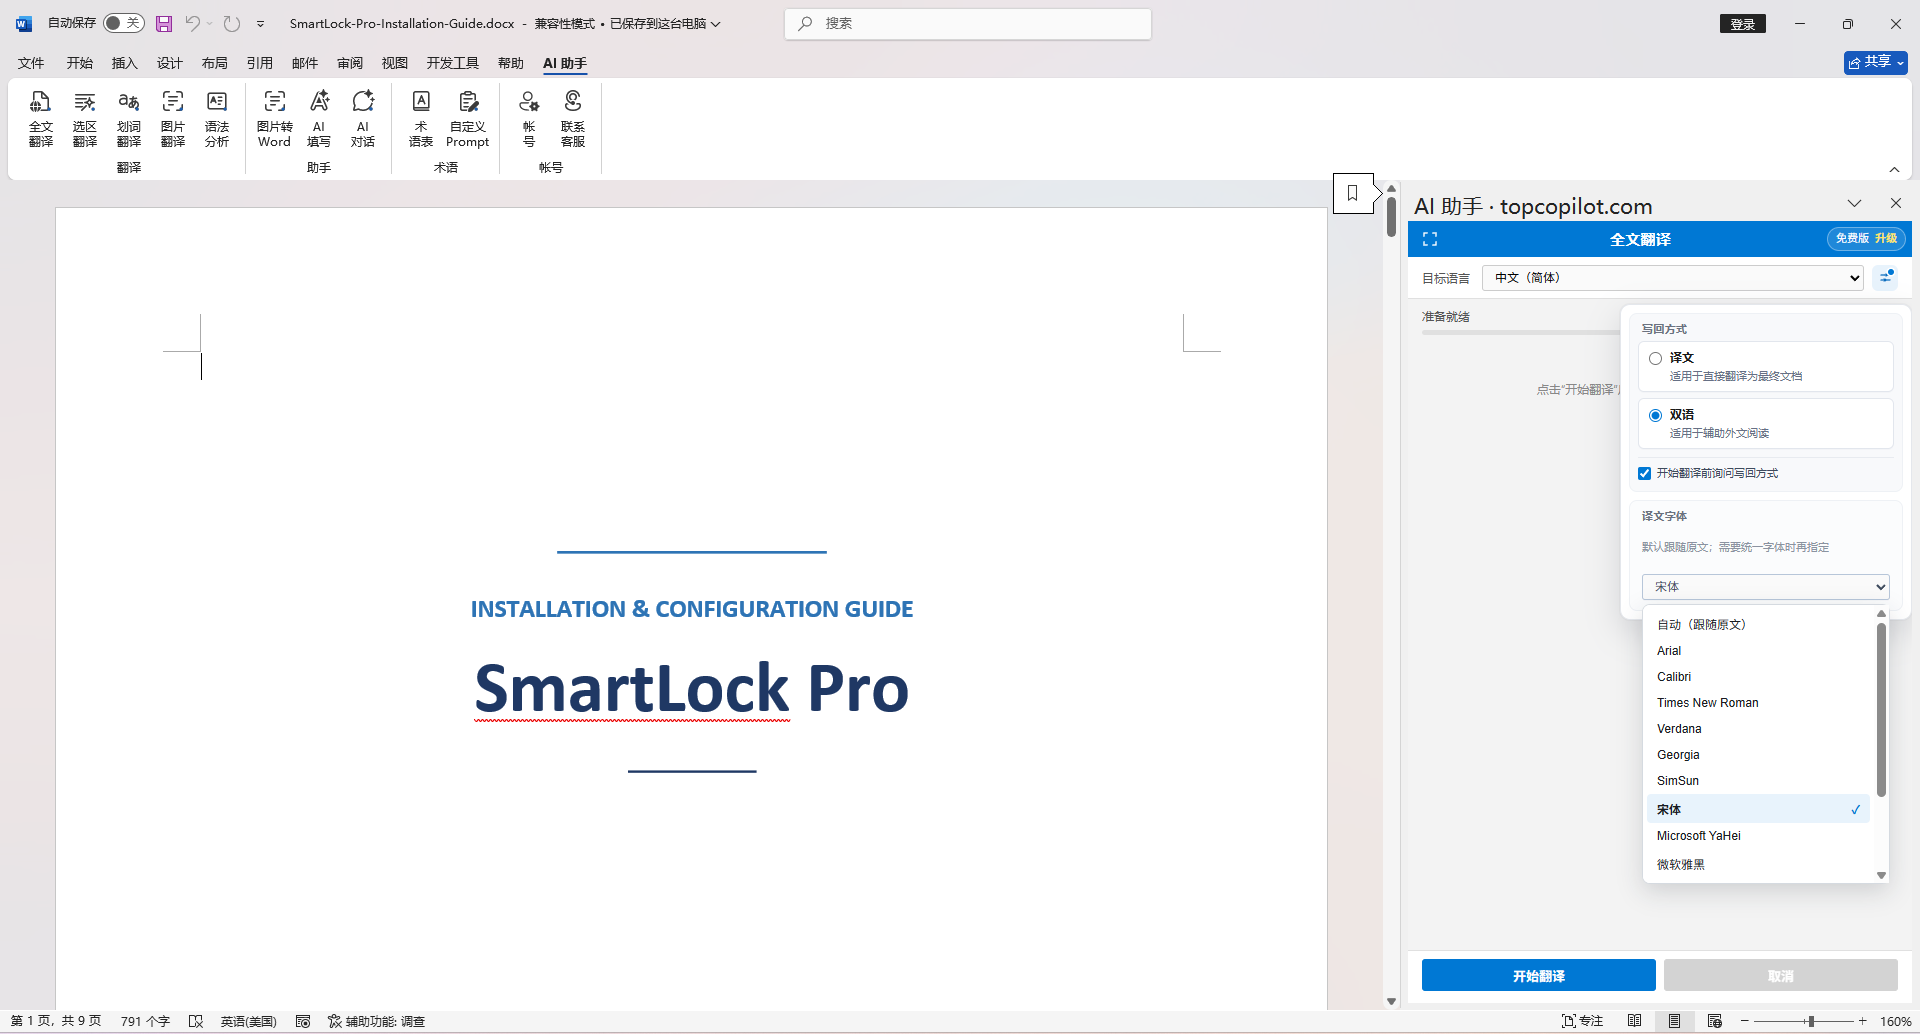
Task: Start an AI对话 from the ribbon
Action: [363, 119]
